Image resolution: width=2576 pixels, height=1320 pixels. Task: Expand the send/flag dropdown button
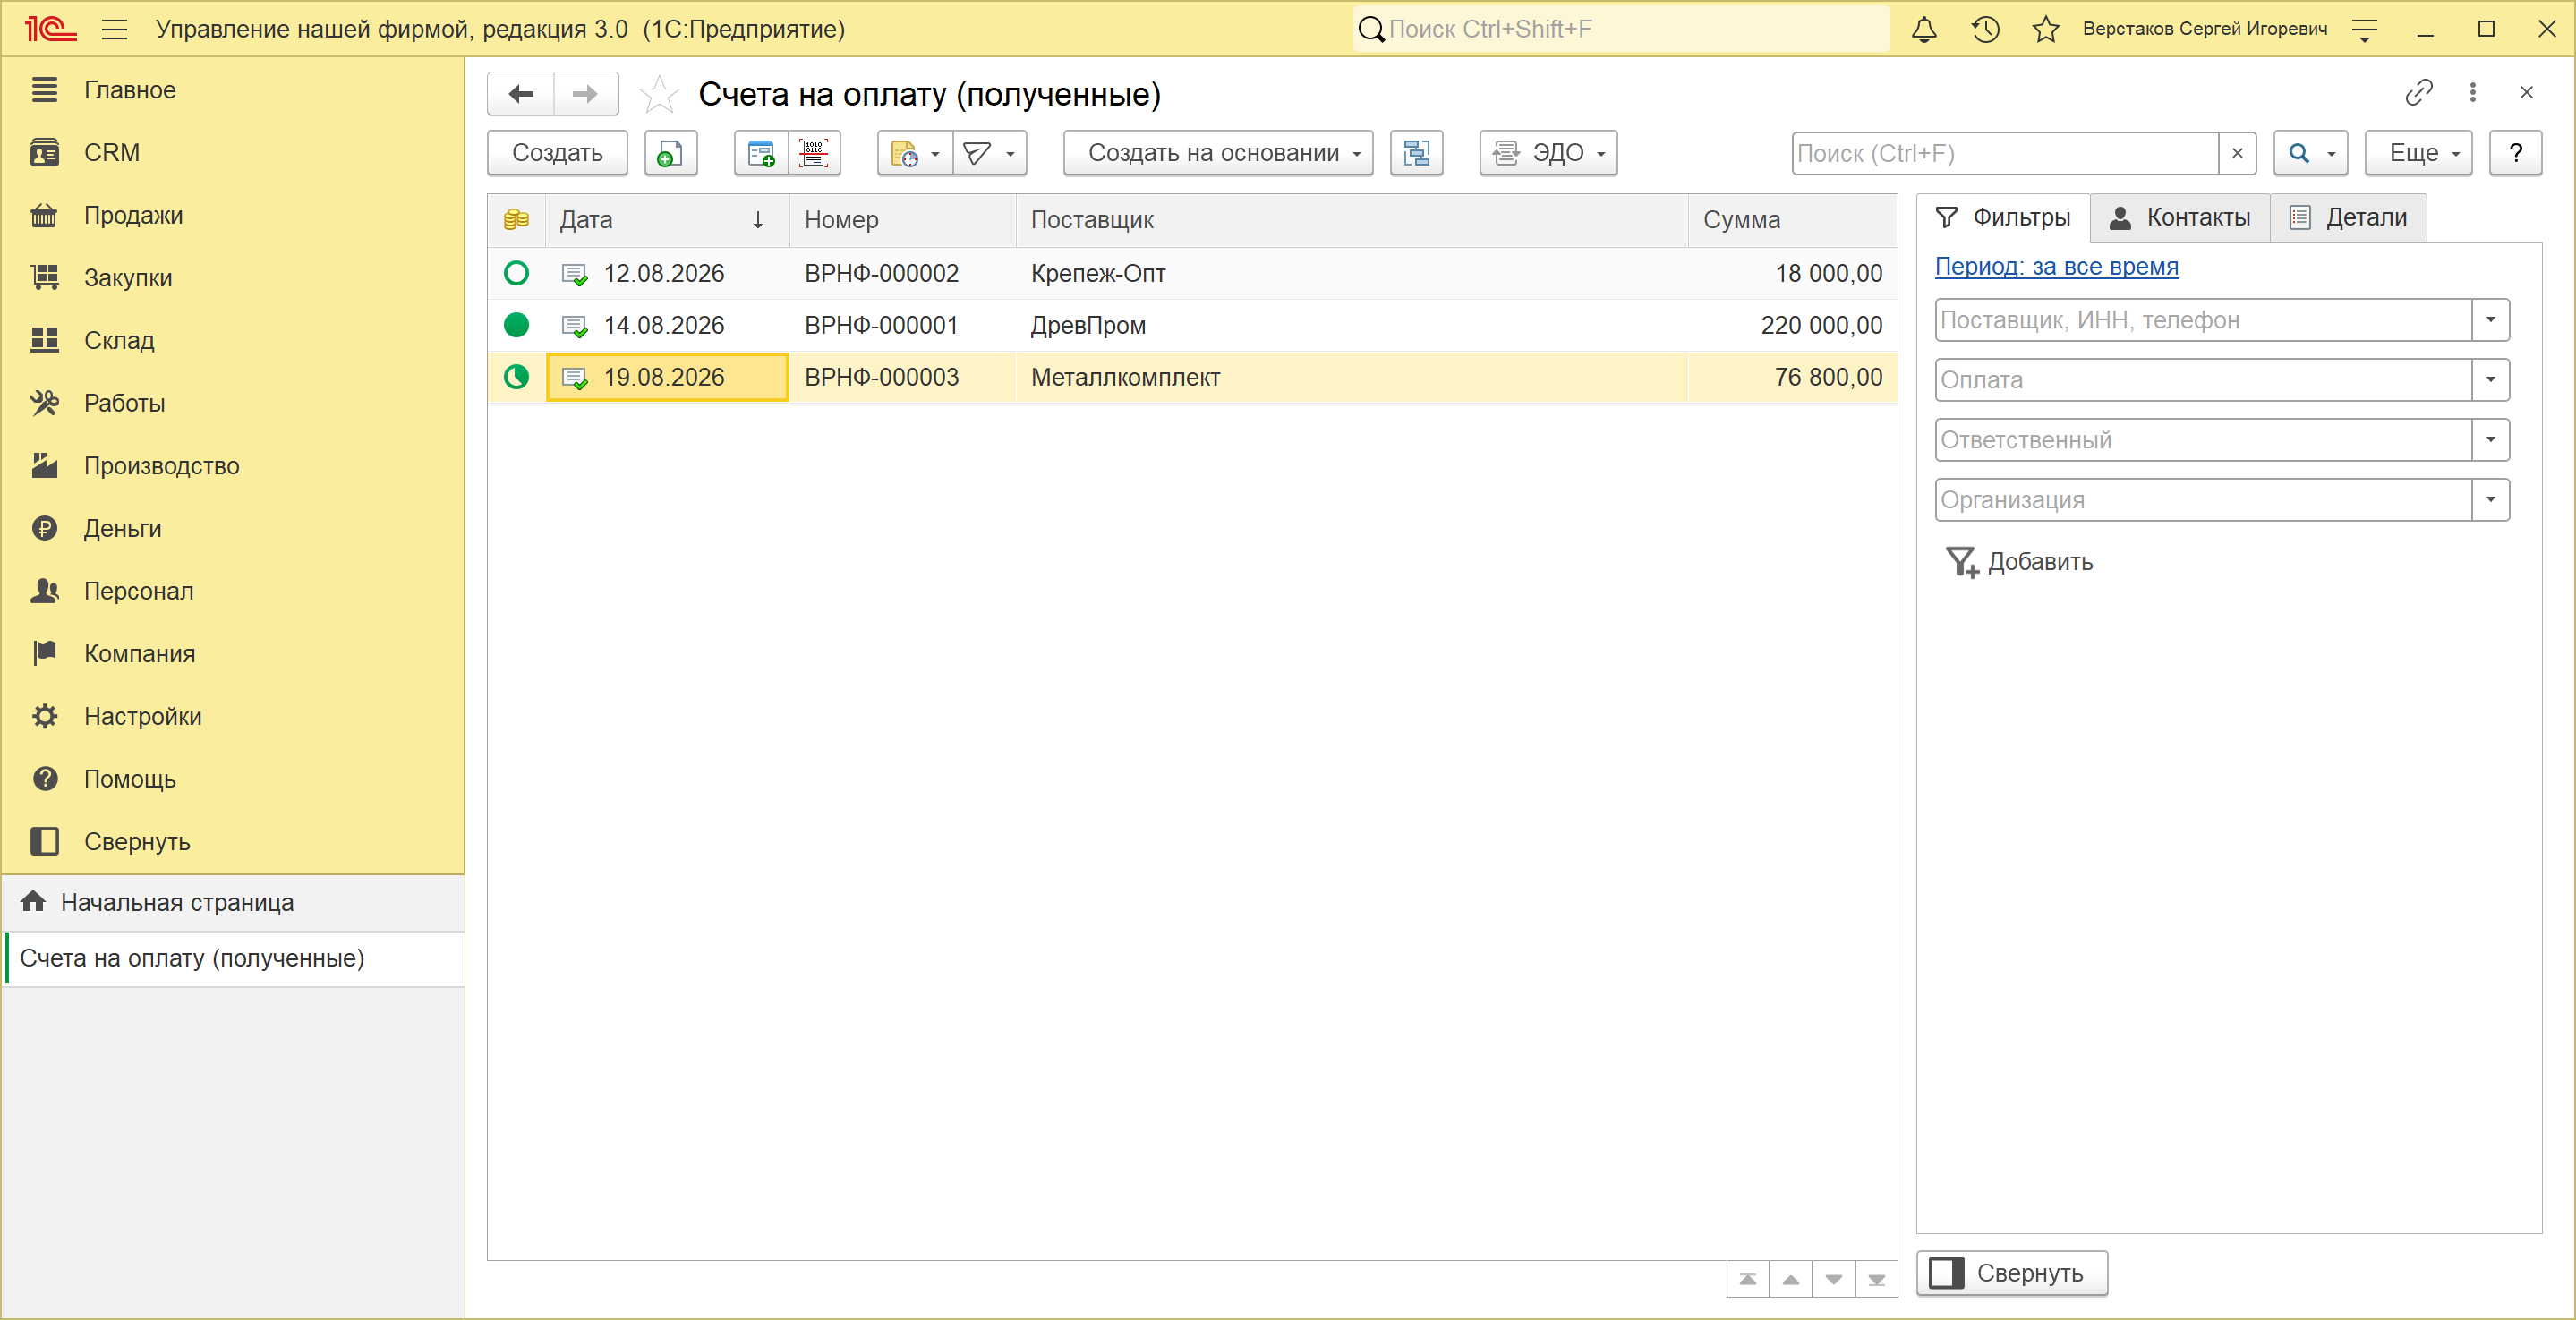click(x=990, y=153)
